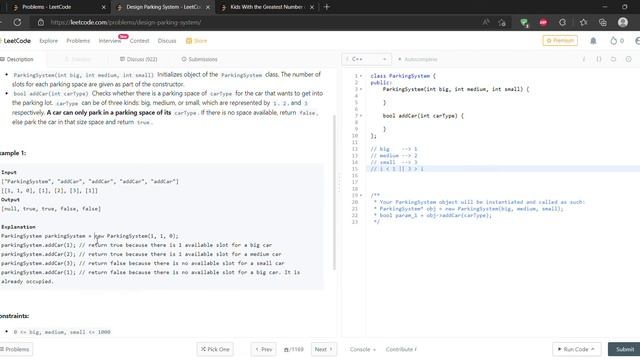Fold the constructor at line 3 arrow
Screen dimensions: 640x360
361,89
